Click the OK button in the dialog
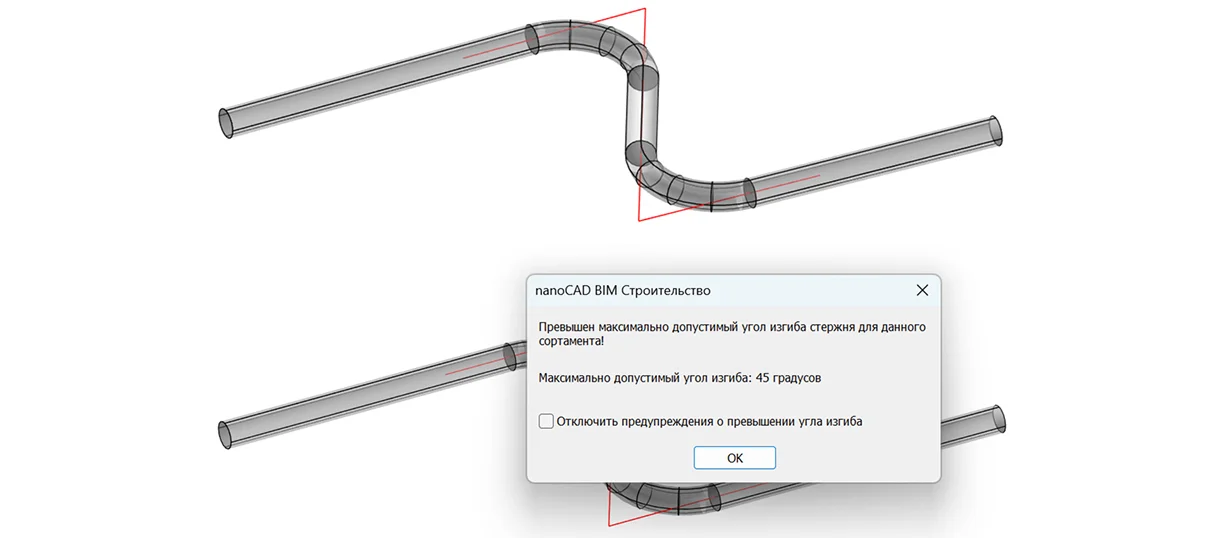This screenshot has height=538, width=1224. [x=734, y=458]
